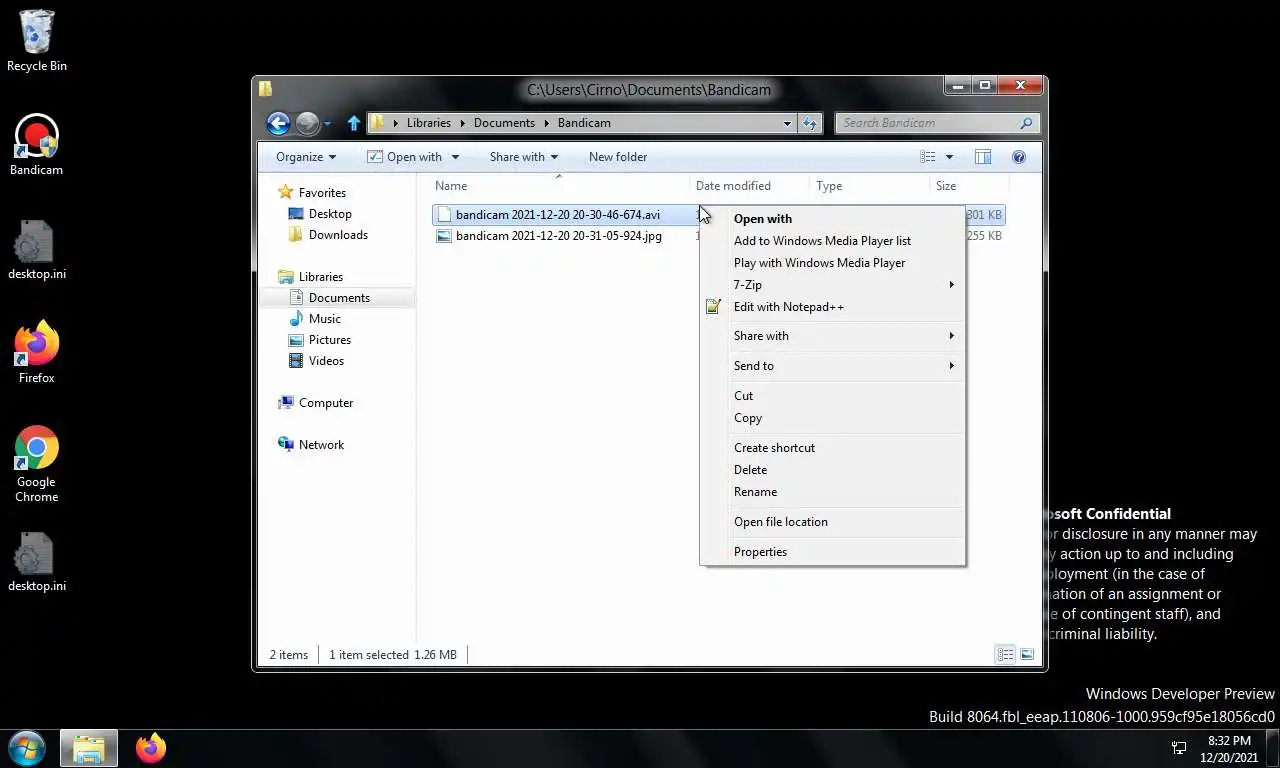The width and height of the screenshot is (1280, 768).
Task: Expand the address bar history dropdown
Action: (787, 123)
